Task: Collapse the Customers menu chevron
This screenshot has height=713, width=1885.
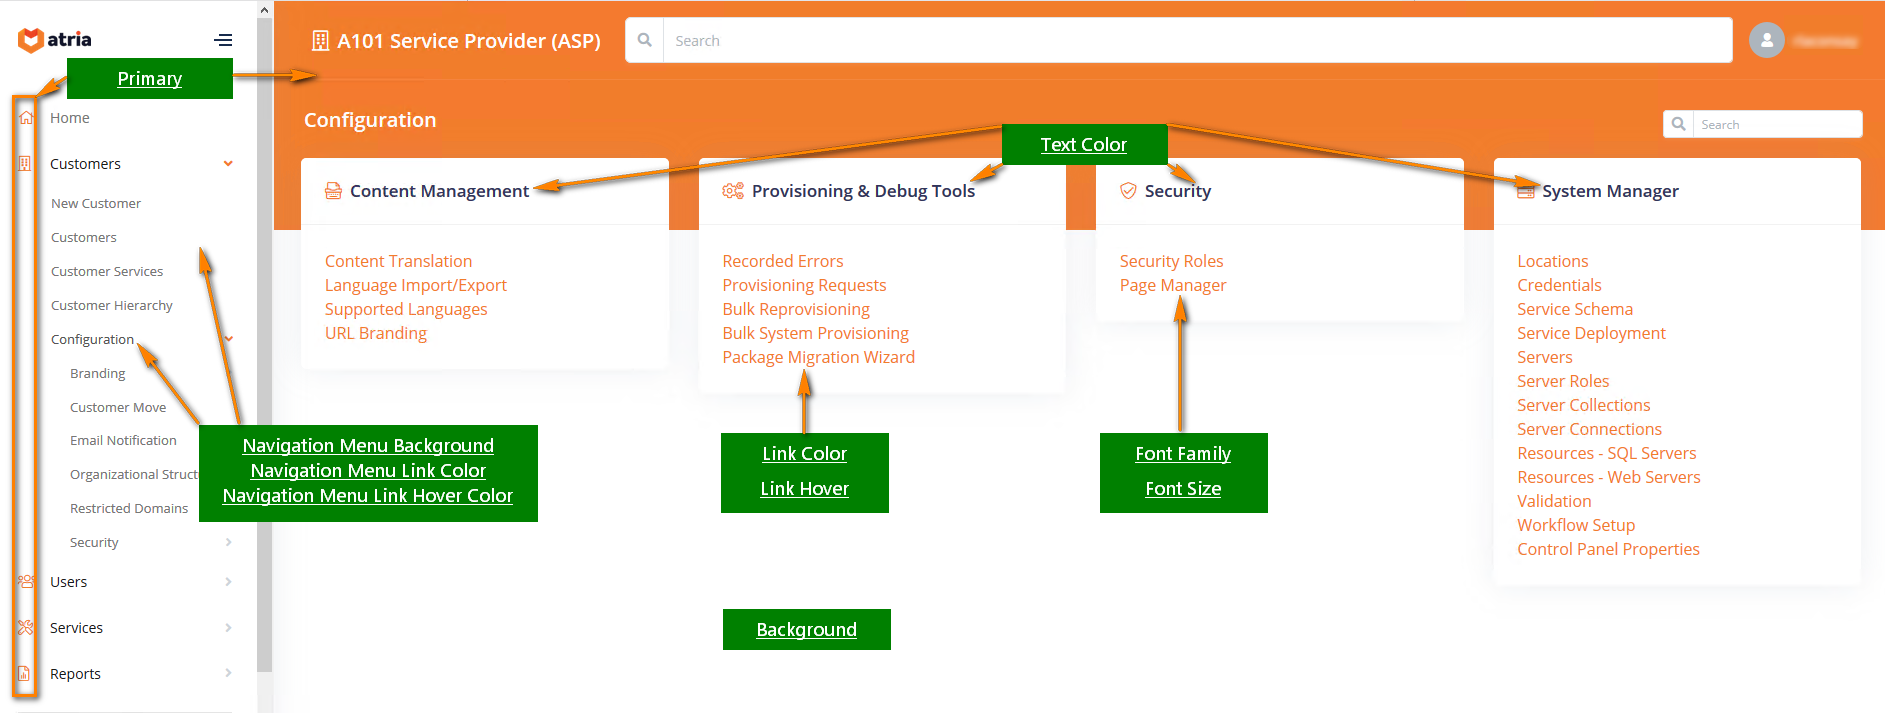Action: tap(228, 164)
